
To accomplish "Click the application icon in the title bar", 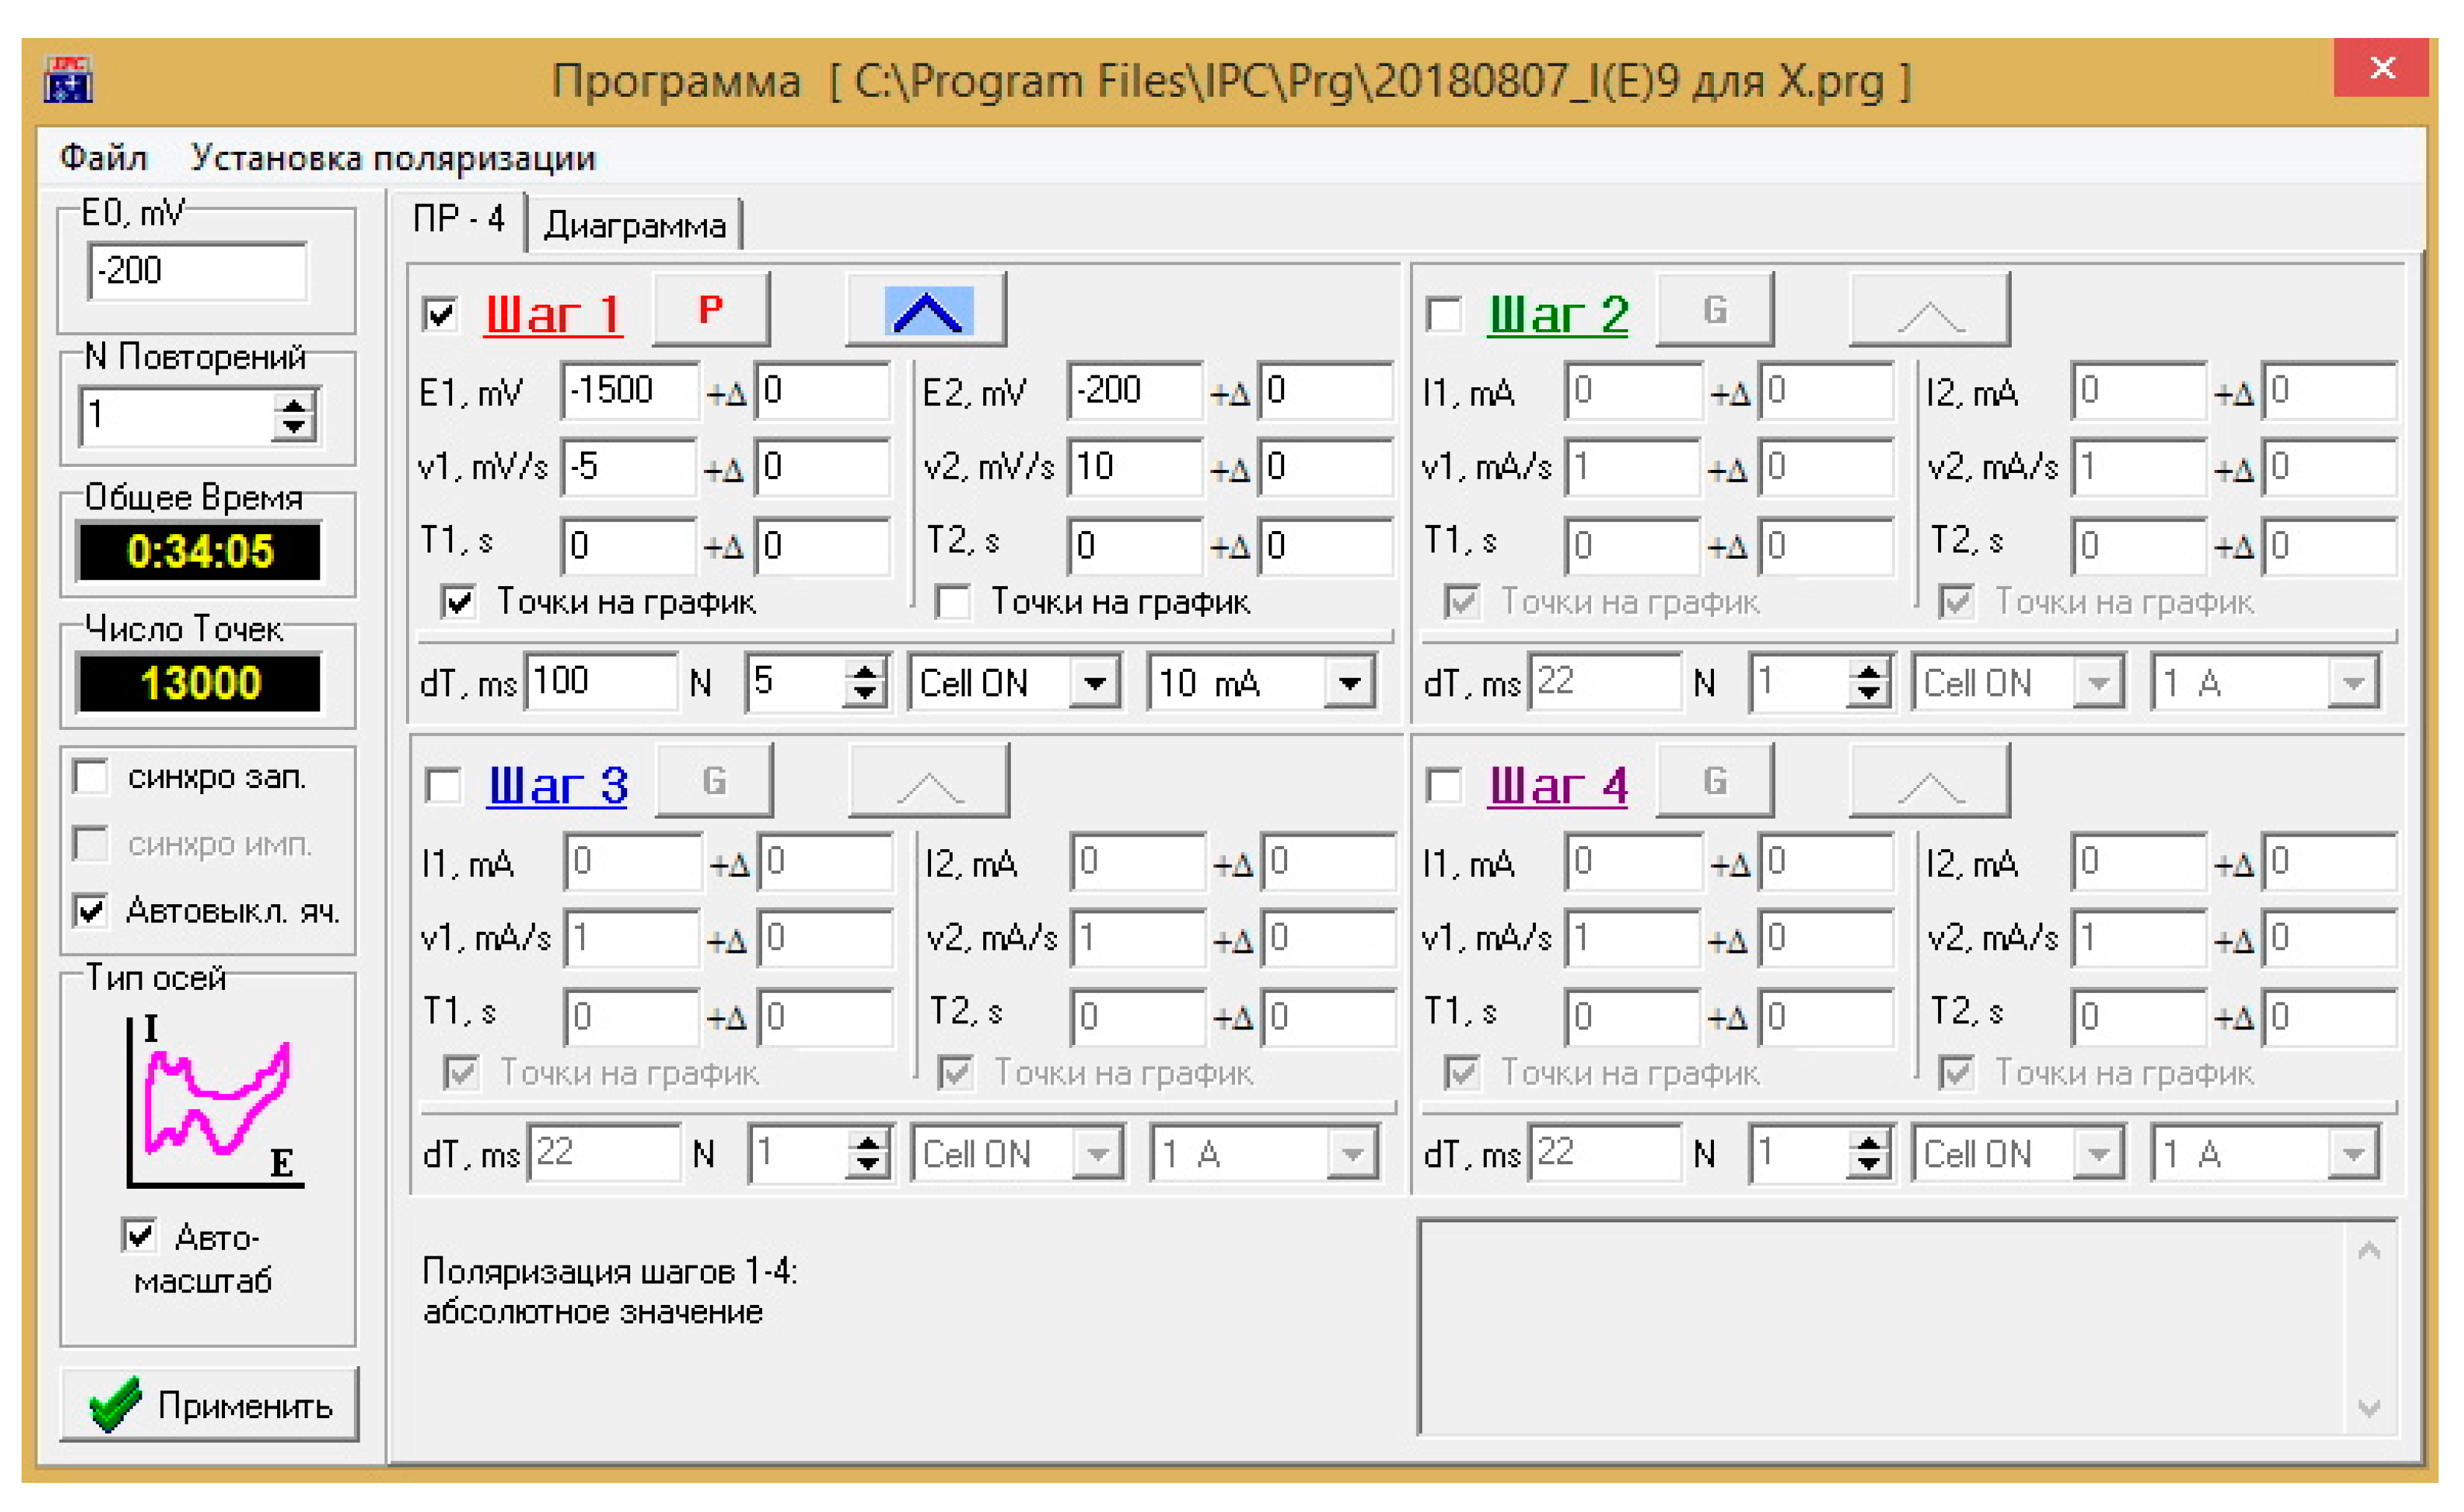I will point(68,79).
